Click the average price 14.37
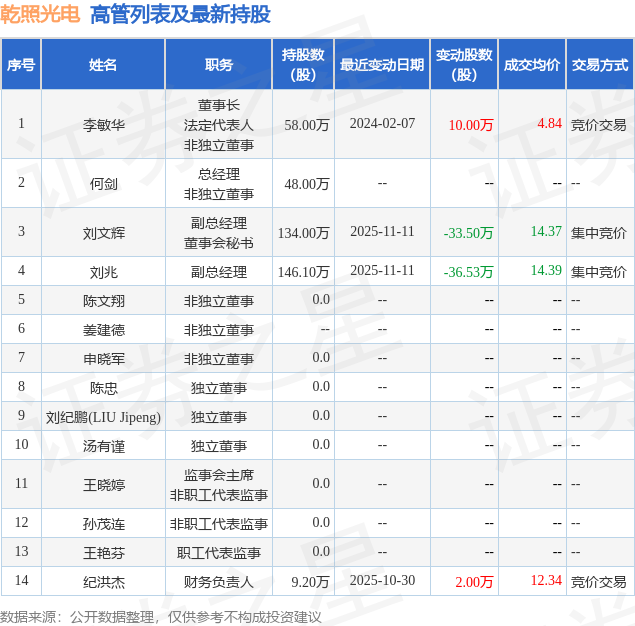This screenshot has width=635, height=626. (546, 231)
